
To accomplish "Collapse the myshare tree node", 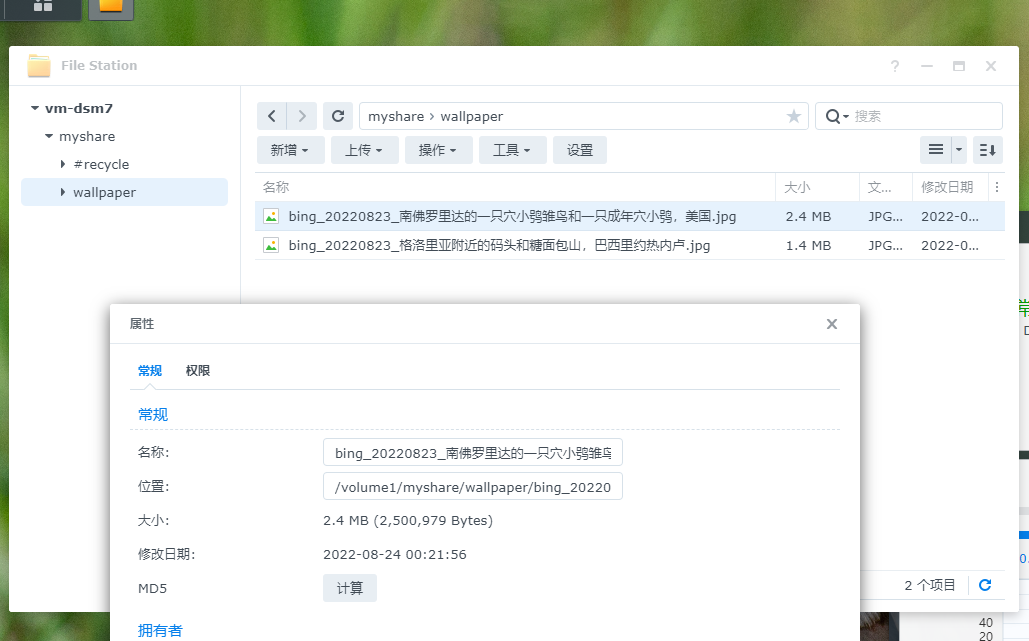I will pos(49,136).
